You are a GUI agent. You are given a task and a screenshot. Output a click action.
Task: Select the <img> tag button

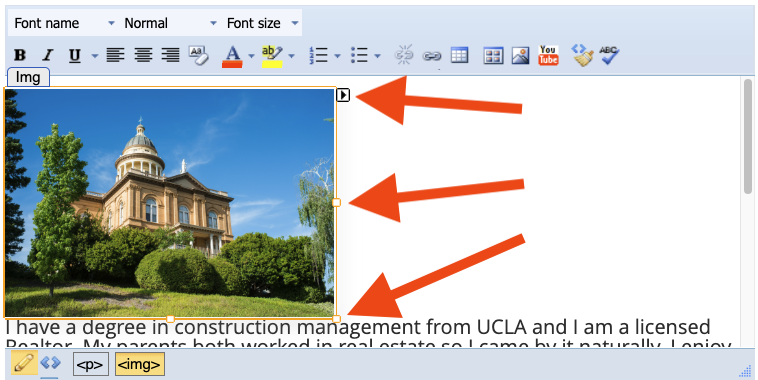pos(140,365)
